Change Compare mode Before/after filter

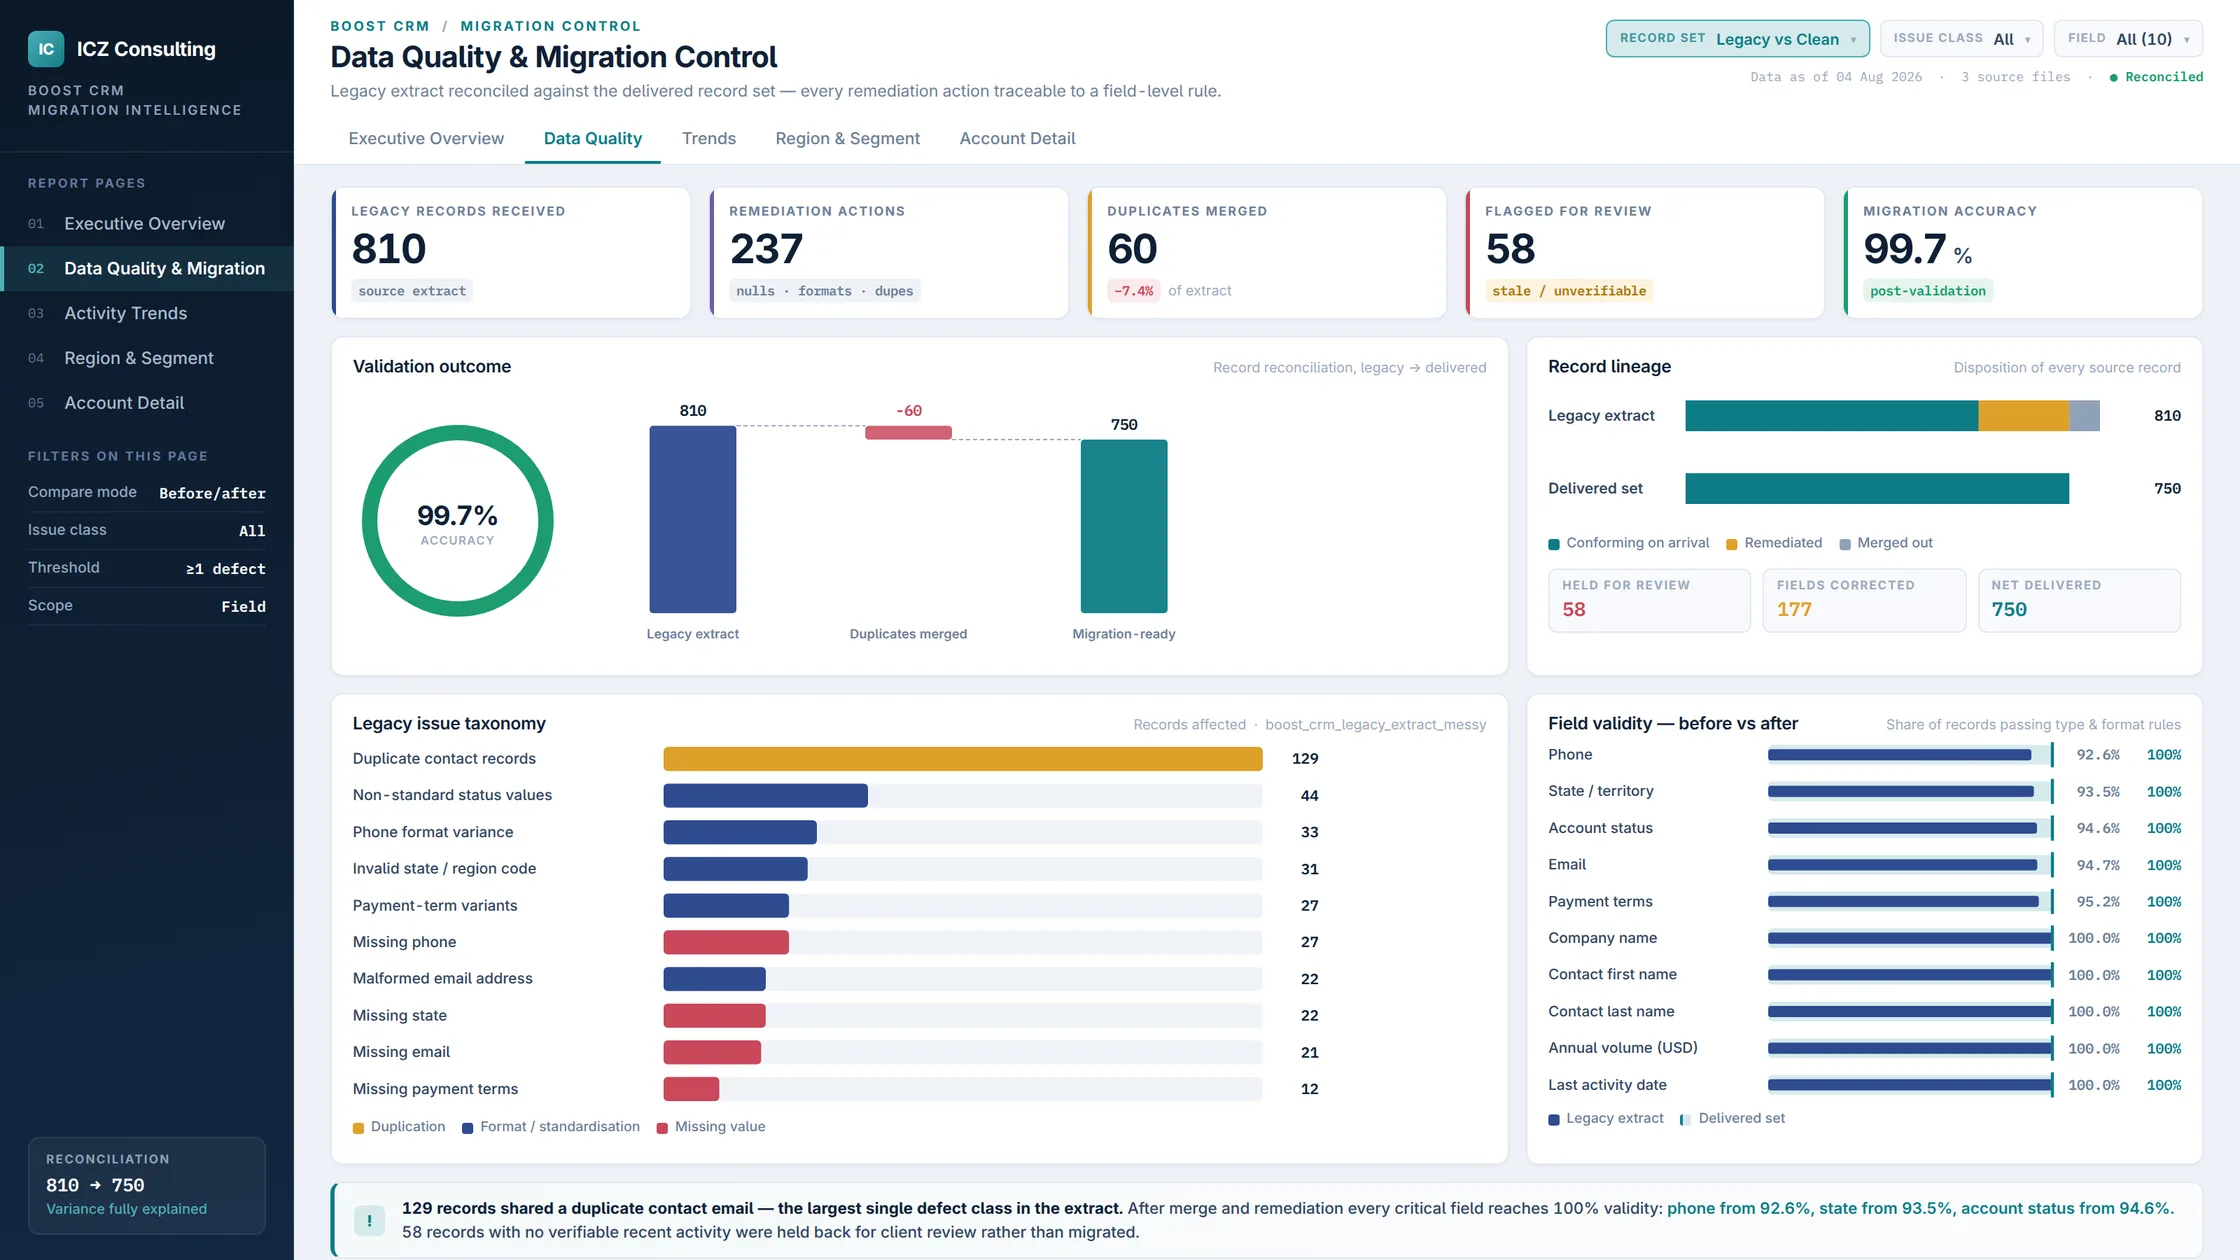click(147, 493)
